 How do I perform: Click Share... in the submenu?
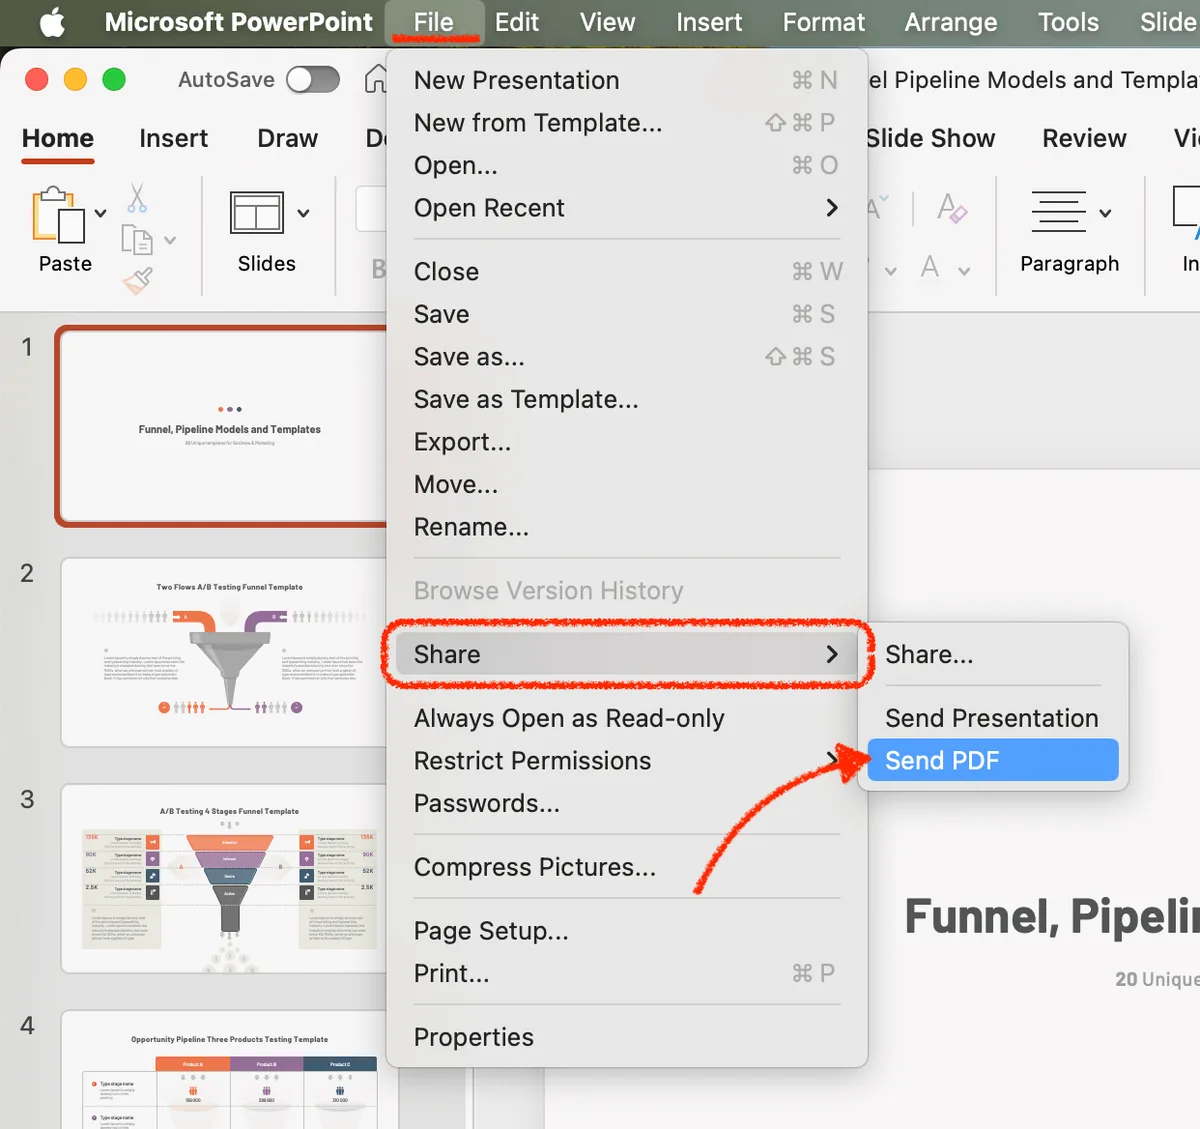click(993, 654)
